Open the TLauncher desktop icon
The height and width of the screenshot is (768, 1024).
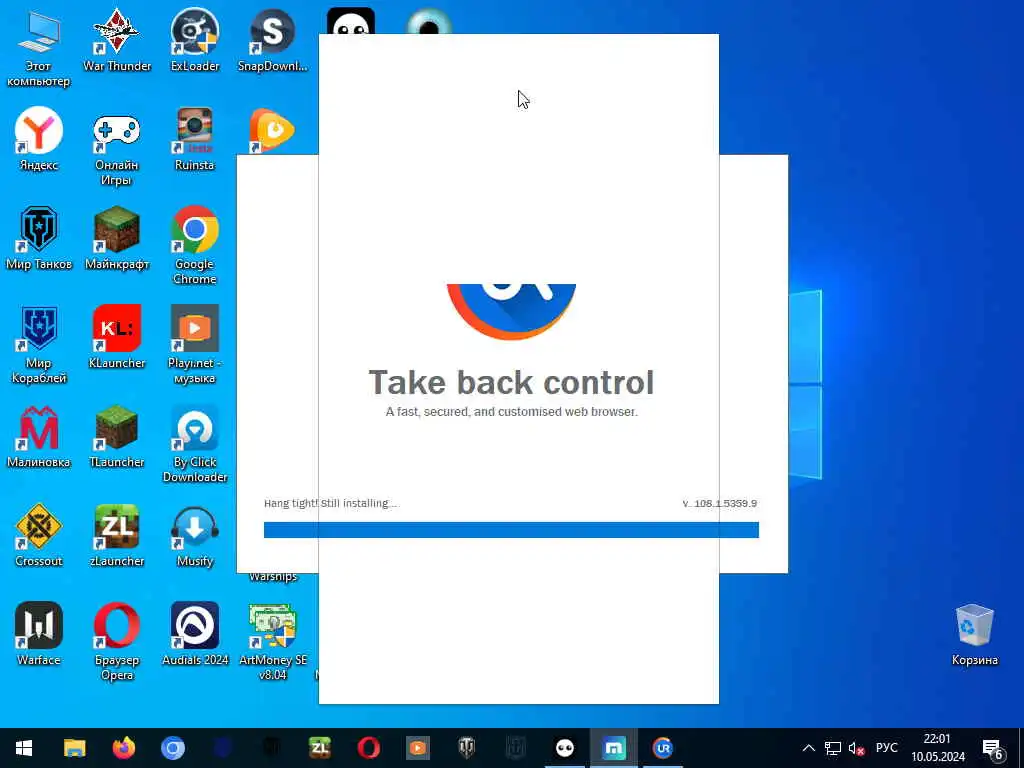tap(117, 437)
